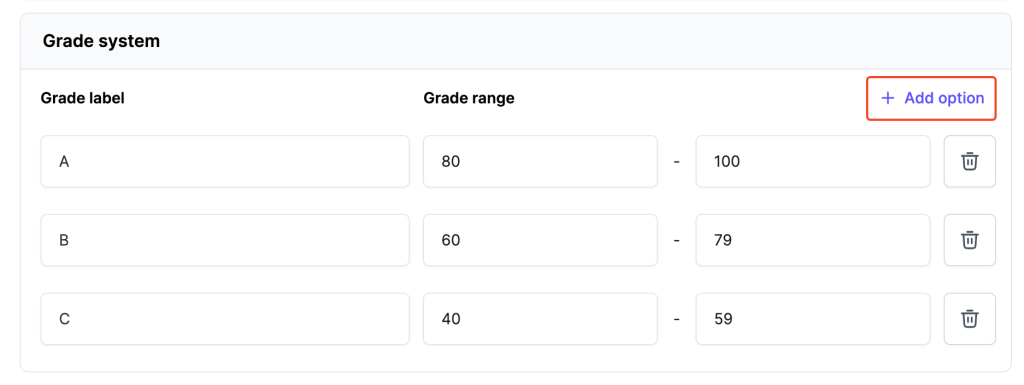Select the range minimum field showing 40
Screen dimensions: 1024x385
[540, 318]
